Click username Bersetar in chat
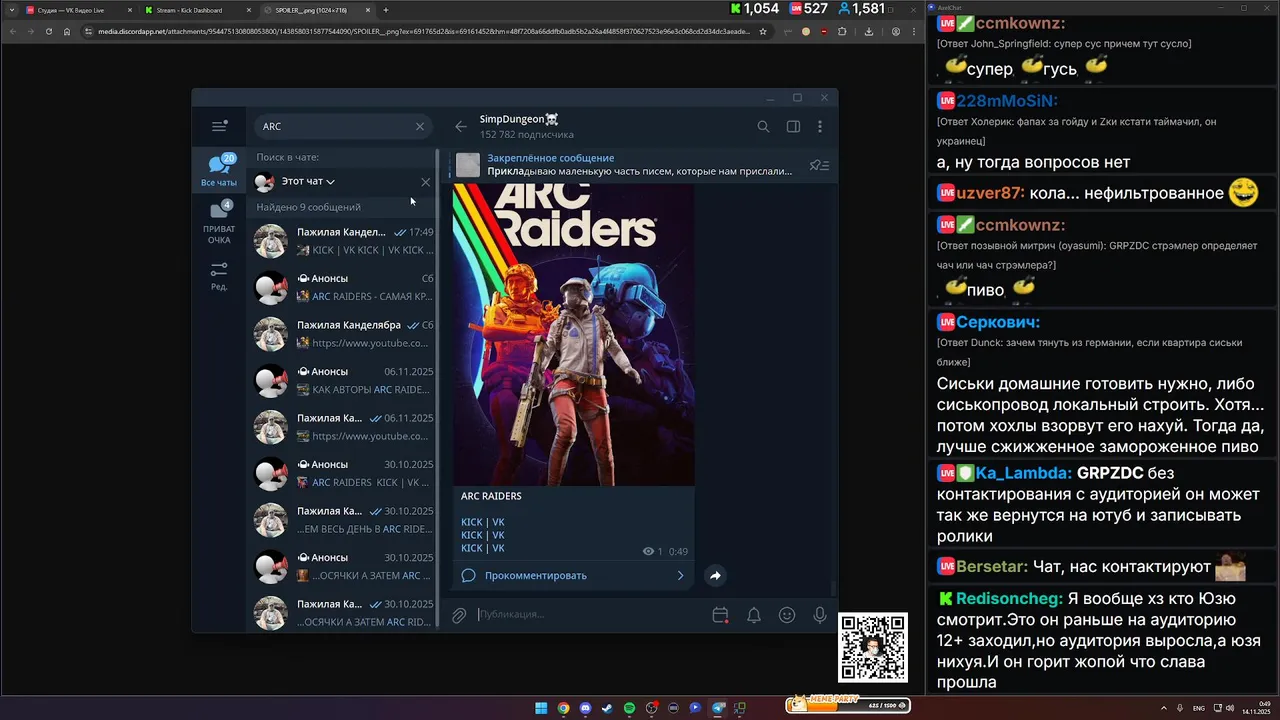1280x720 pixels. 992,566
